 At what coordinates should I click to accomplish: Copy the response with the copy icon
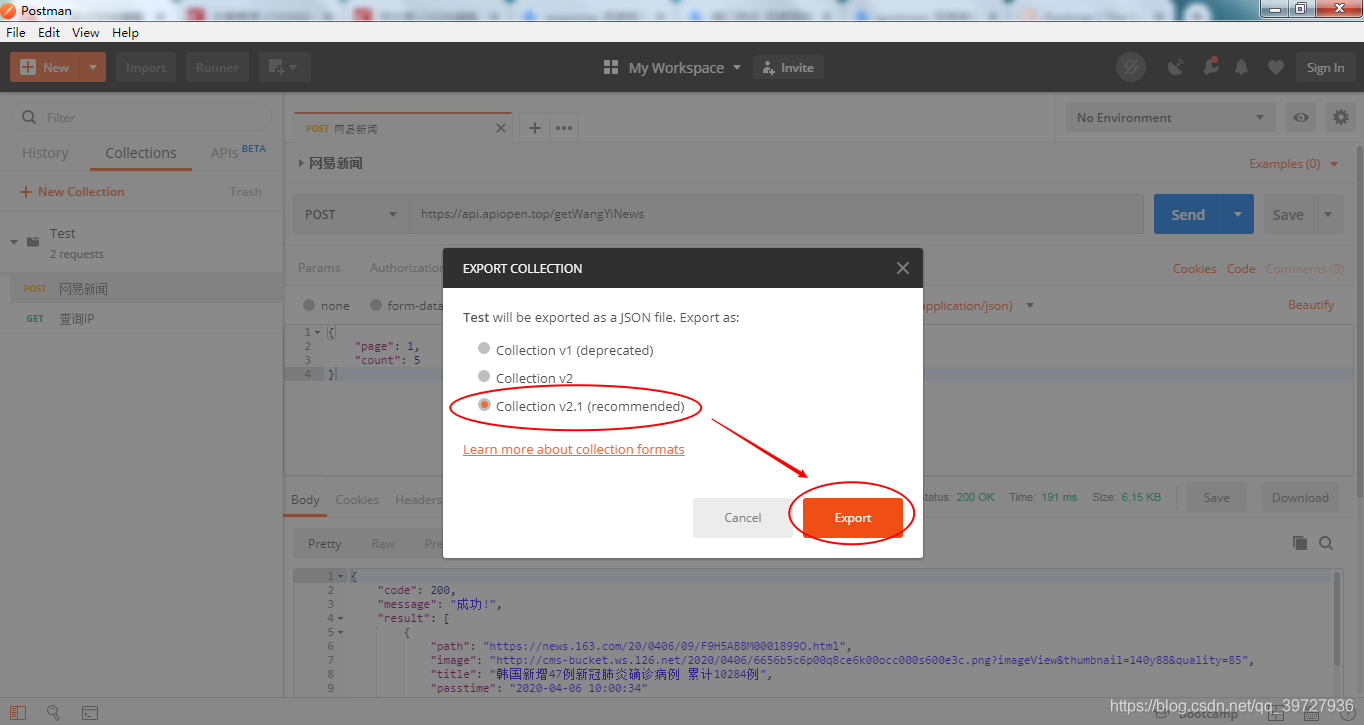click(x=1299, y=543)
